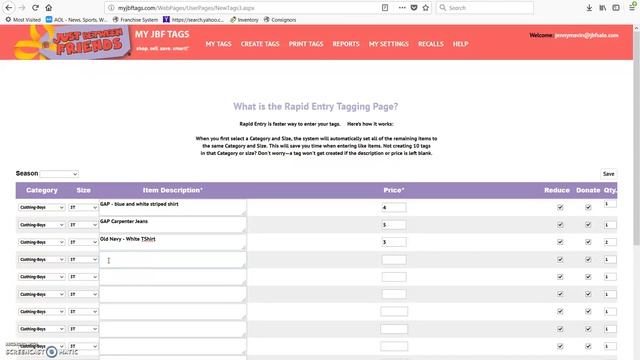Toggle sidebar icon in browser toolbar
The height and width of the screenshot is (360, 640).
click(x=616, y=8)
